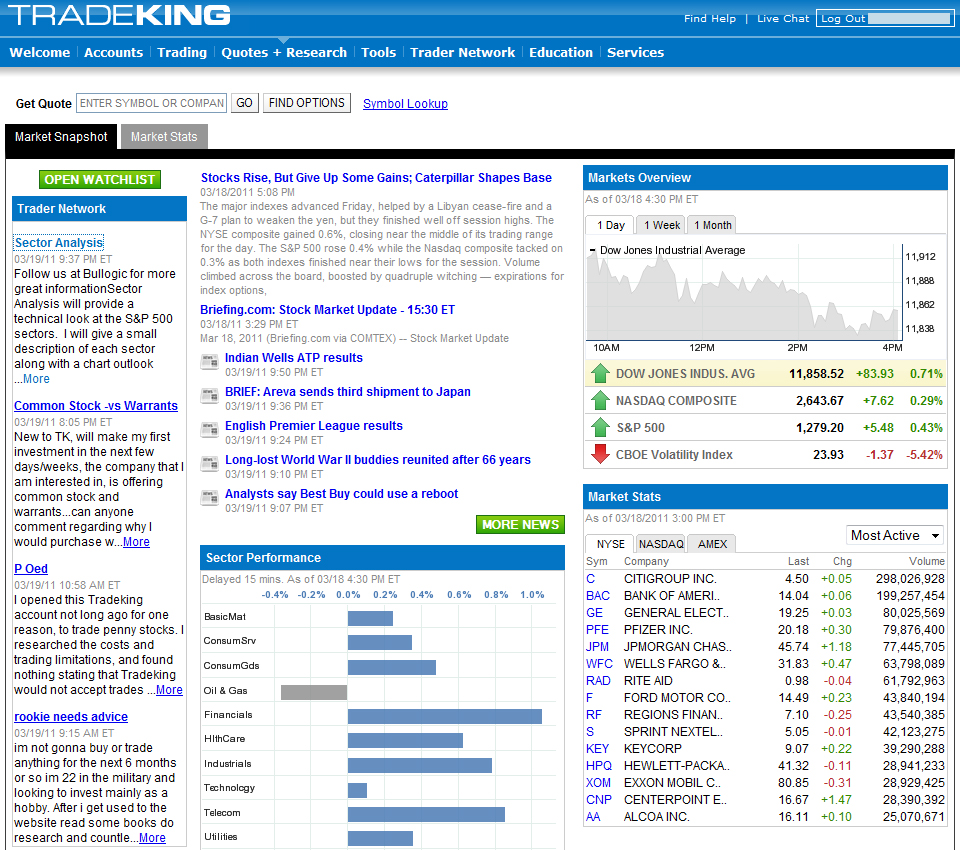Open the Quotes + Research menu
Image resolution: width=960 pixels, height=850 pixels.
coord(284,53)
